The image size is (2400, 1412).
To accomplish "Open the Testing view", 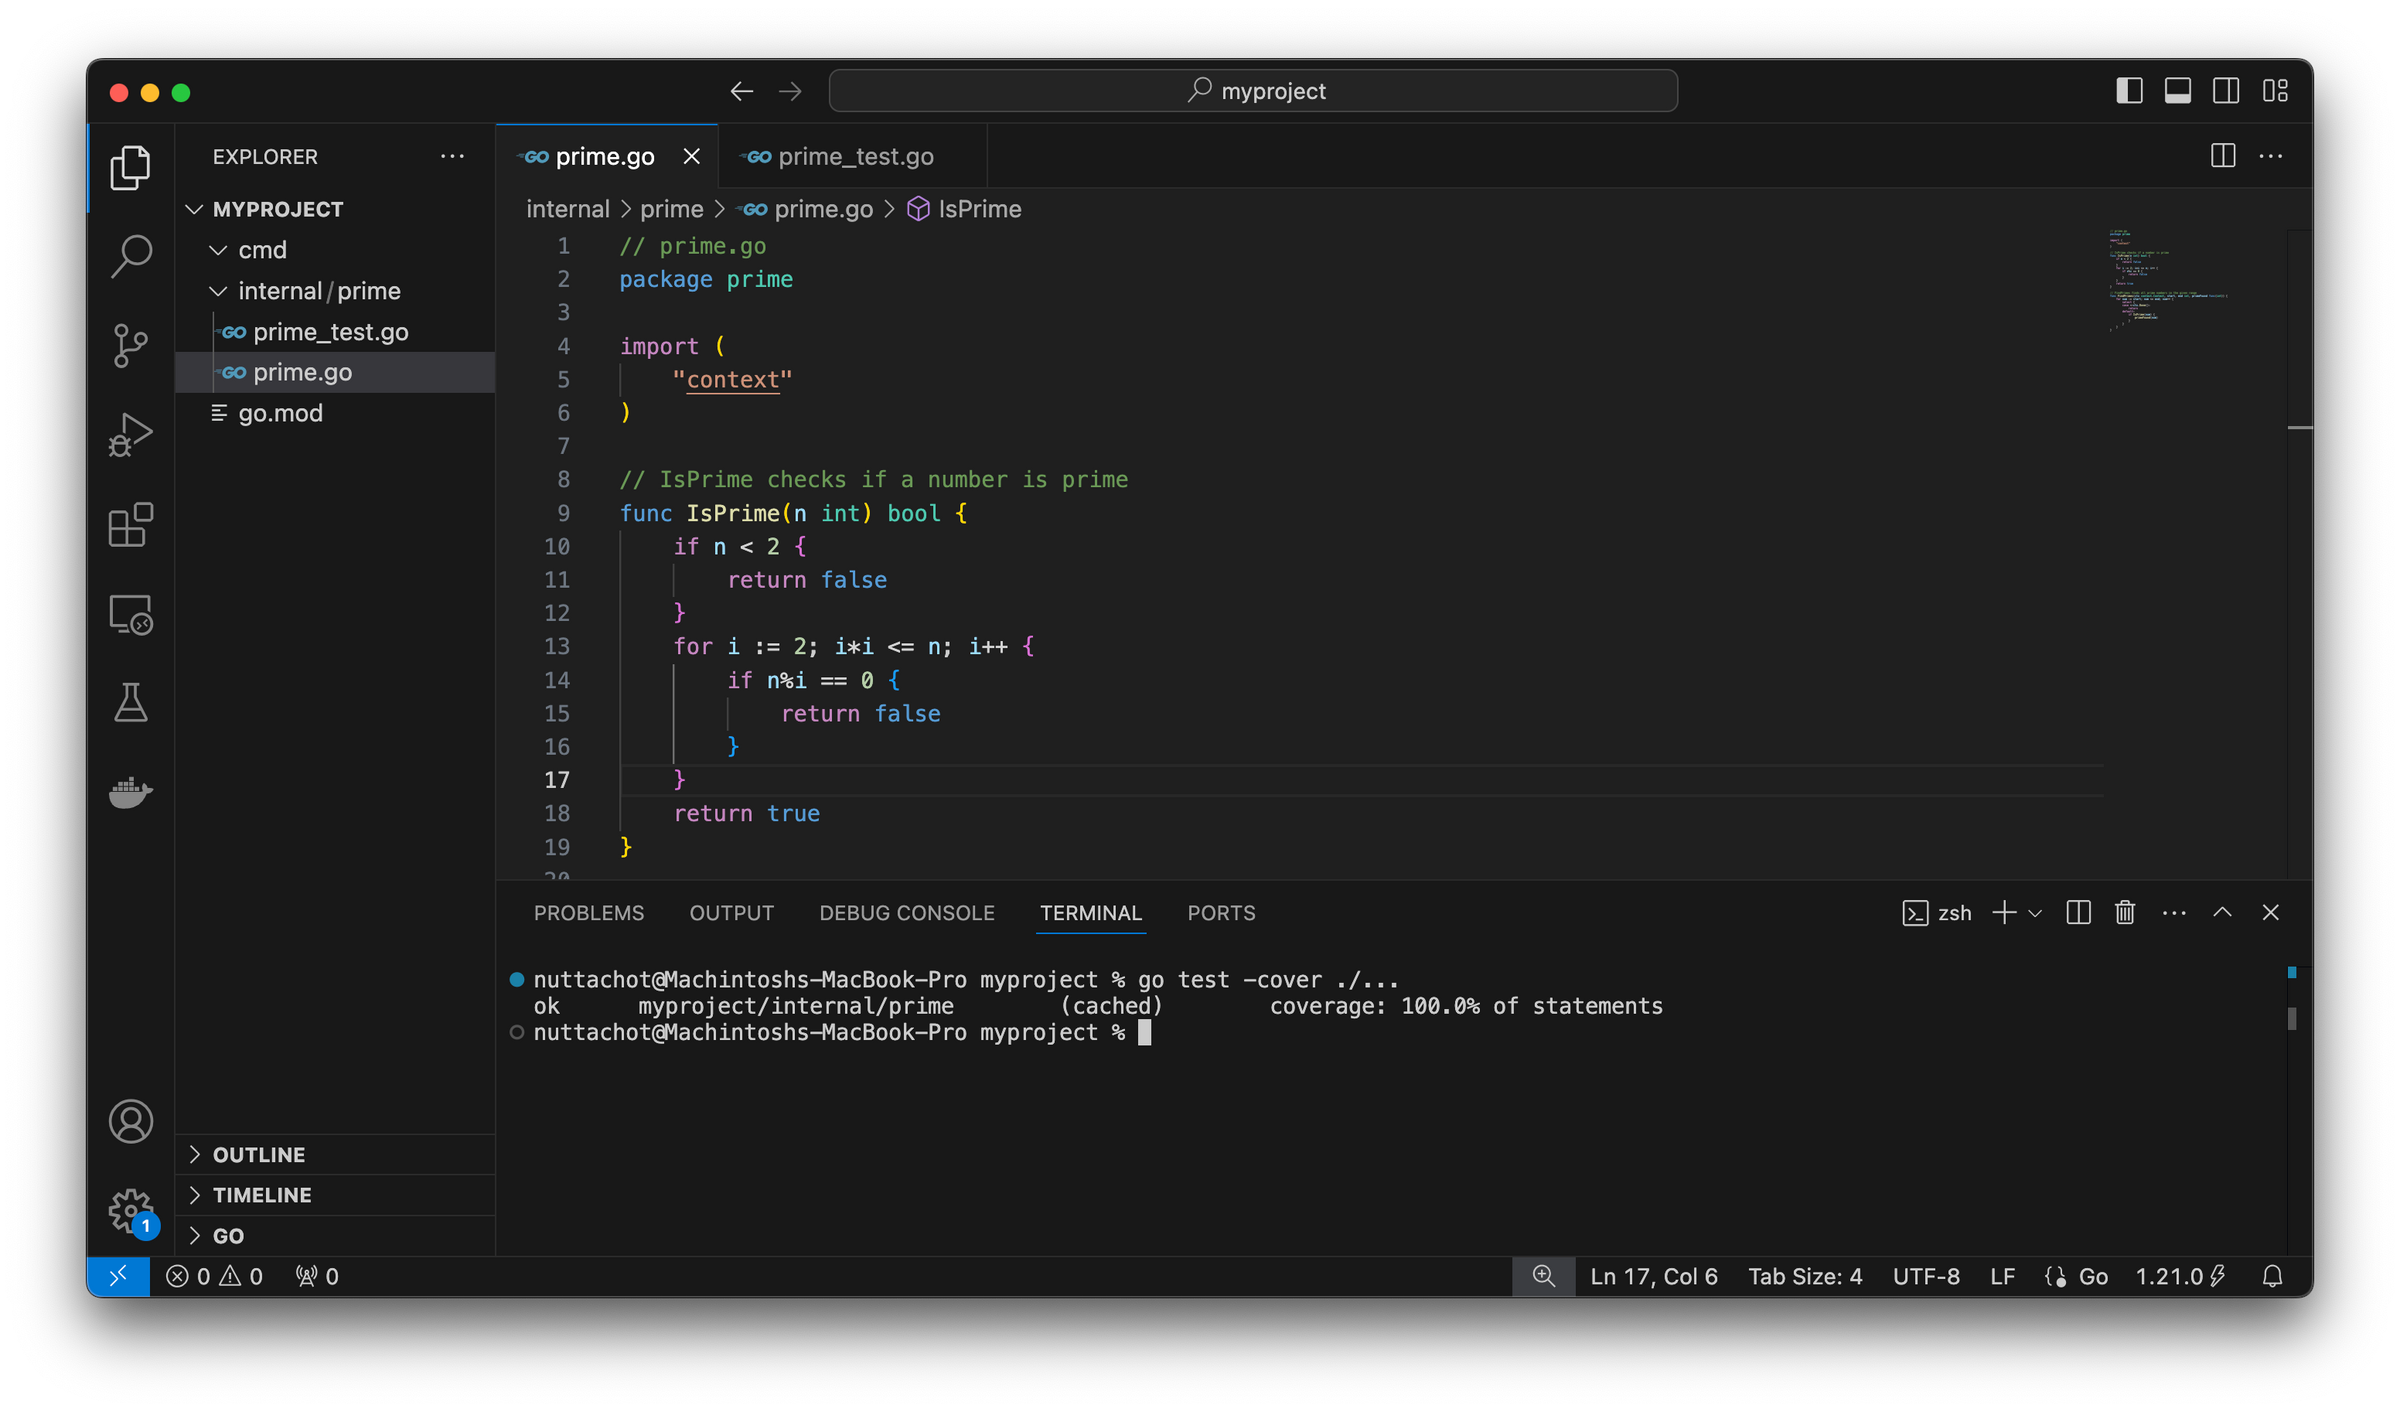I will pyautogui.click(x=131, y=703).
